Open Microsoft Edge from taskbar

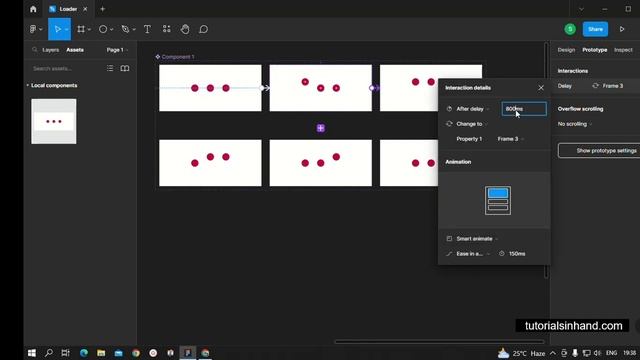pyautogui.click(x=84, y=353)
